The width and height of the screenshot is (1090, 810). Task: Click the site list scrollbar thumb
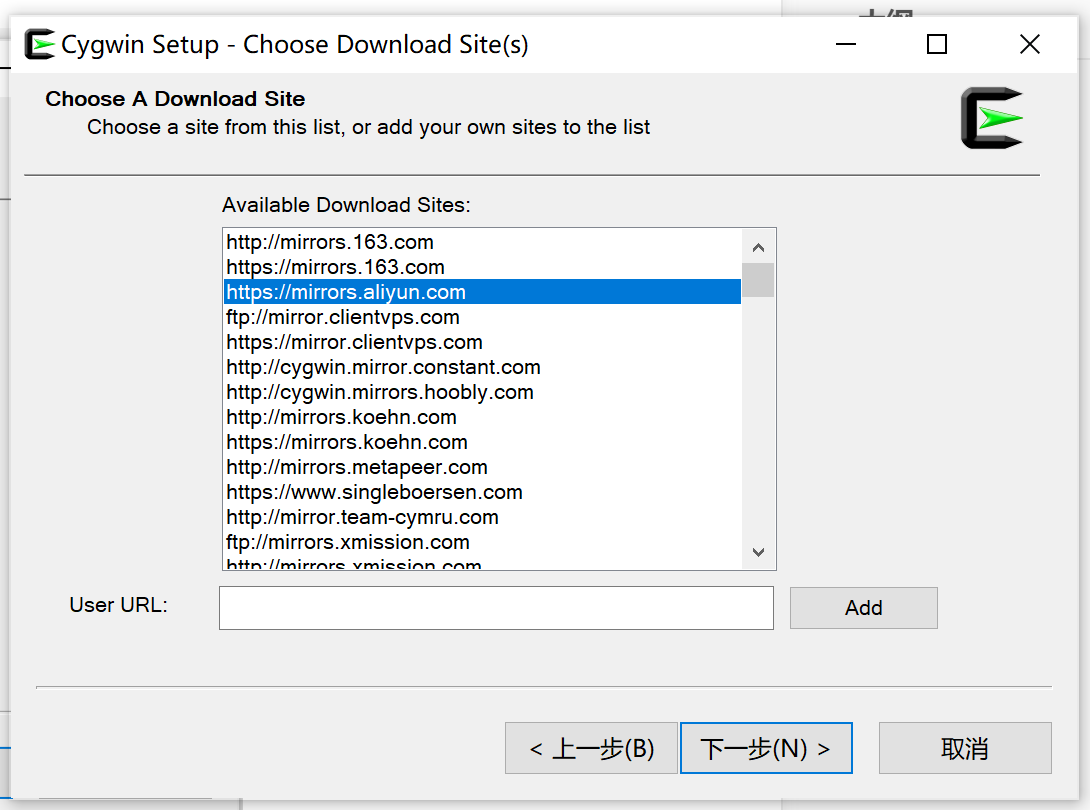[x=758, y=280]
